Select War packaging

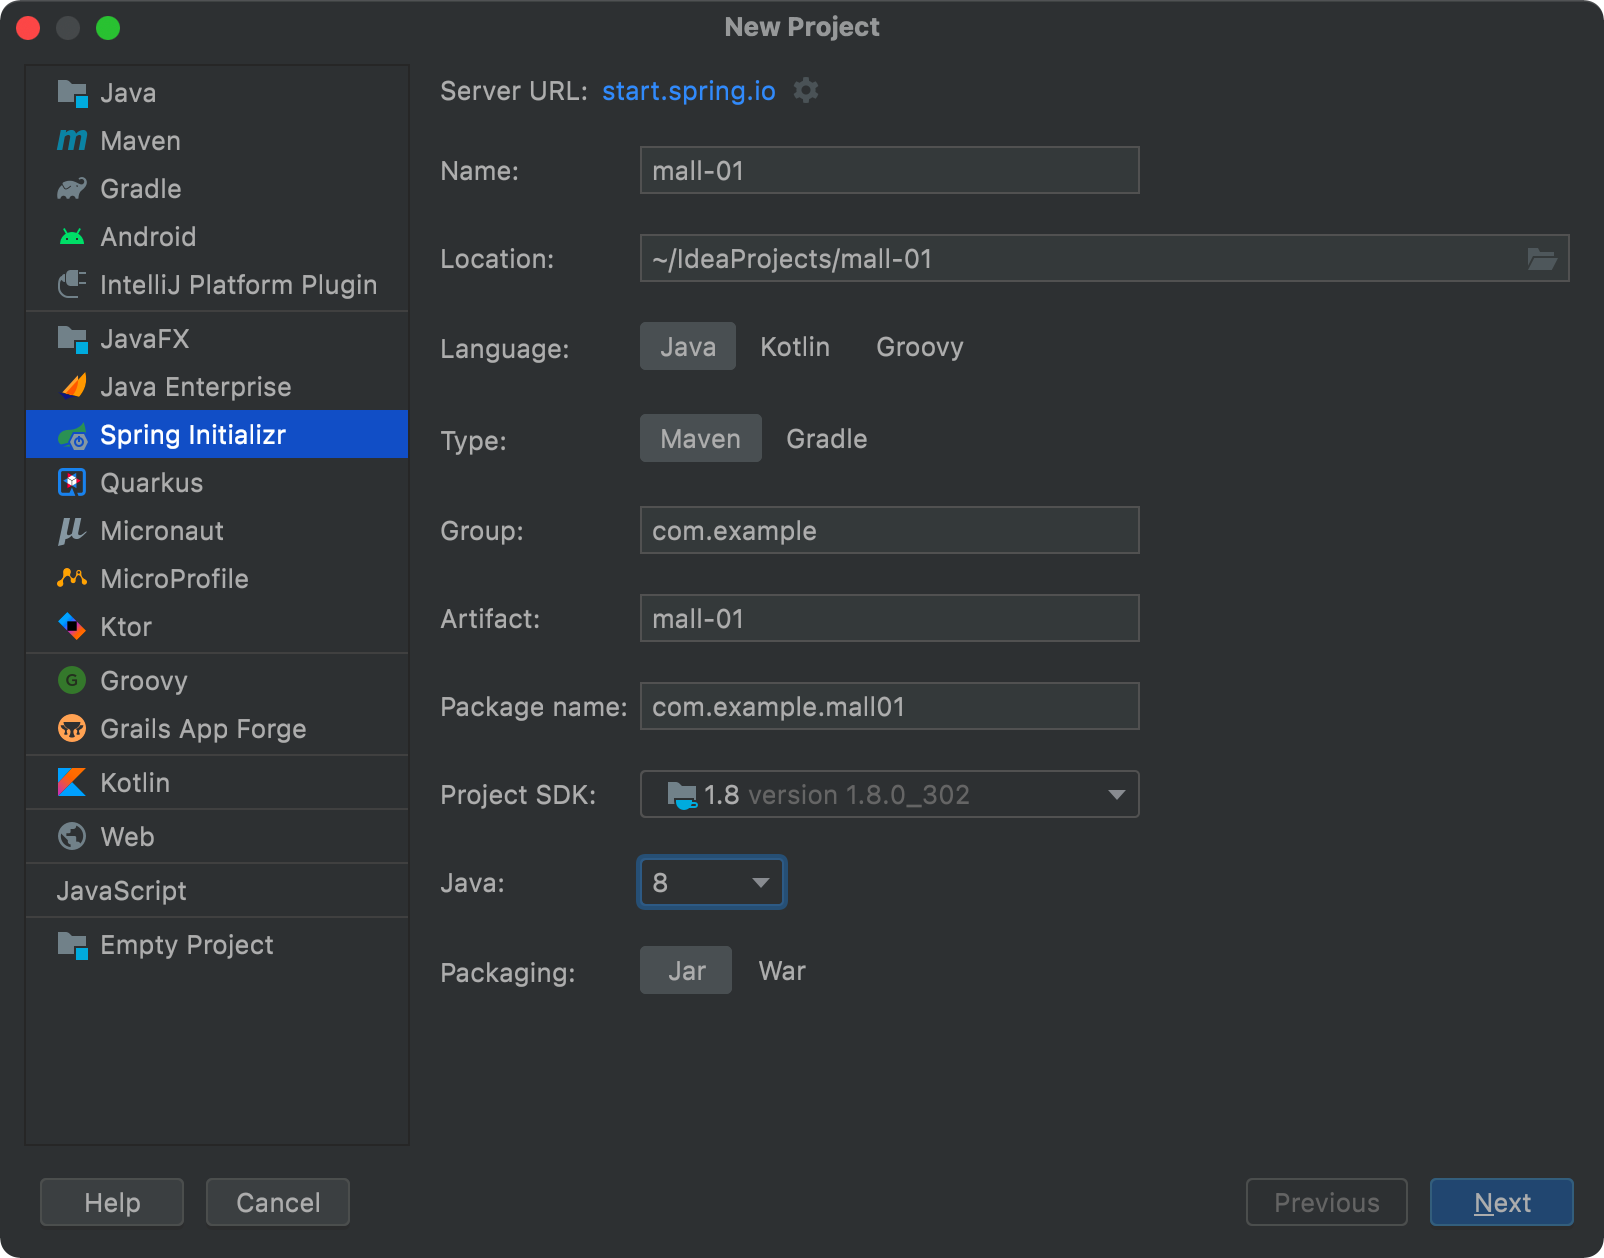782,970
